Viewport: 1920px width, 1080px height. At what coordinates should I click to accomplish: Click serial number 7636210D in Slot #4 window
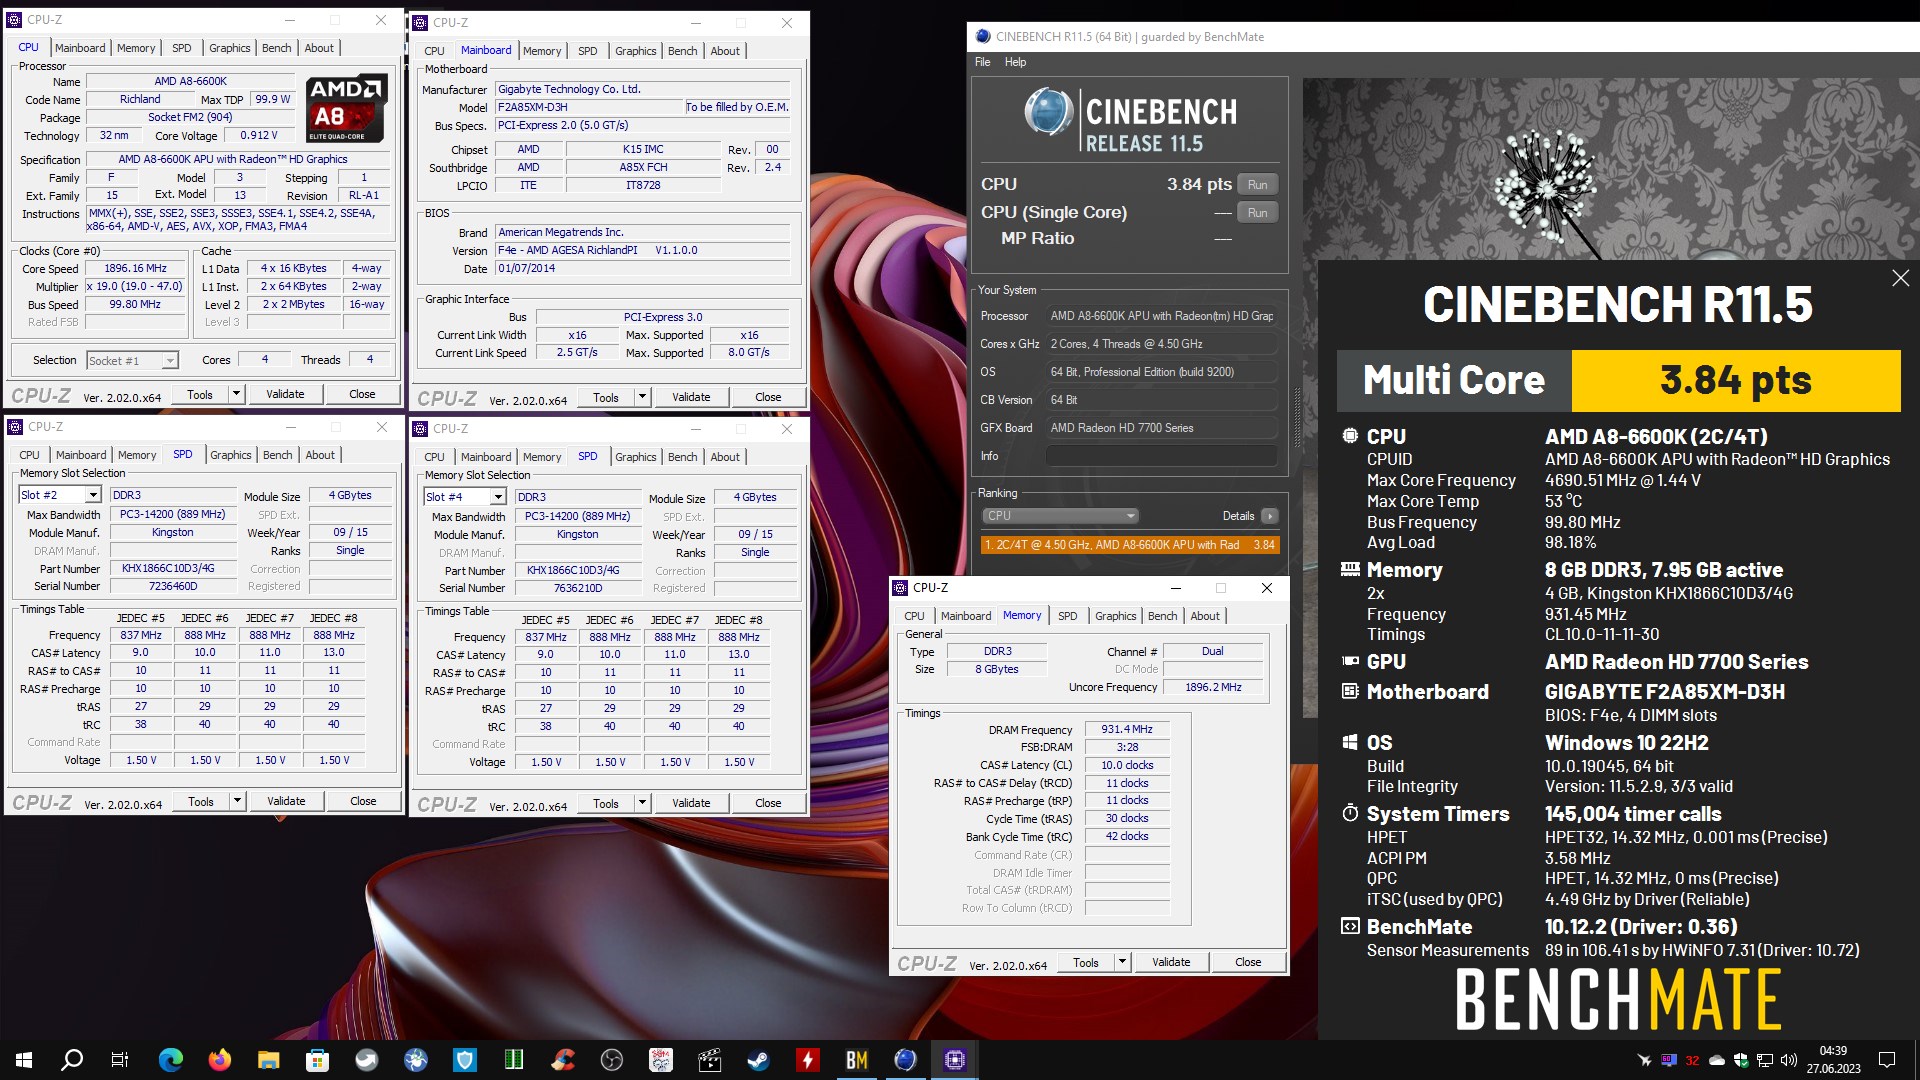(x=578, y=589)
